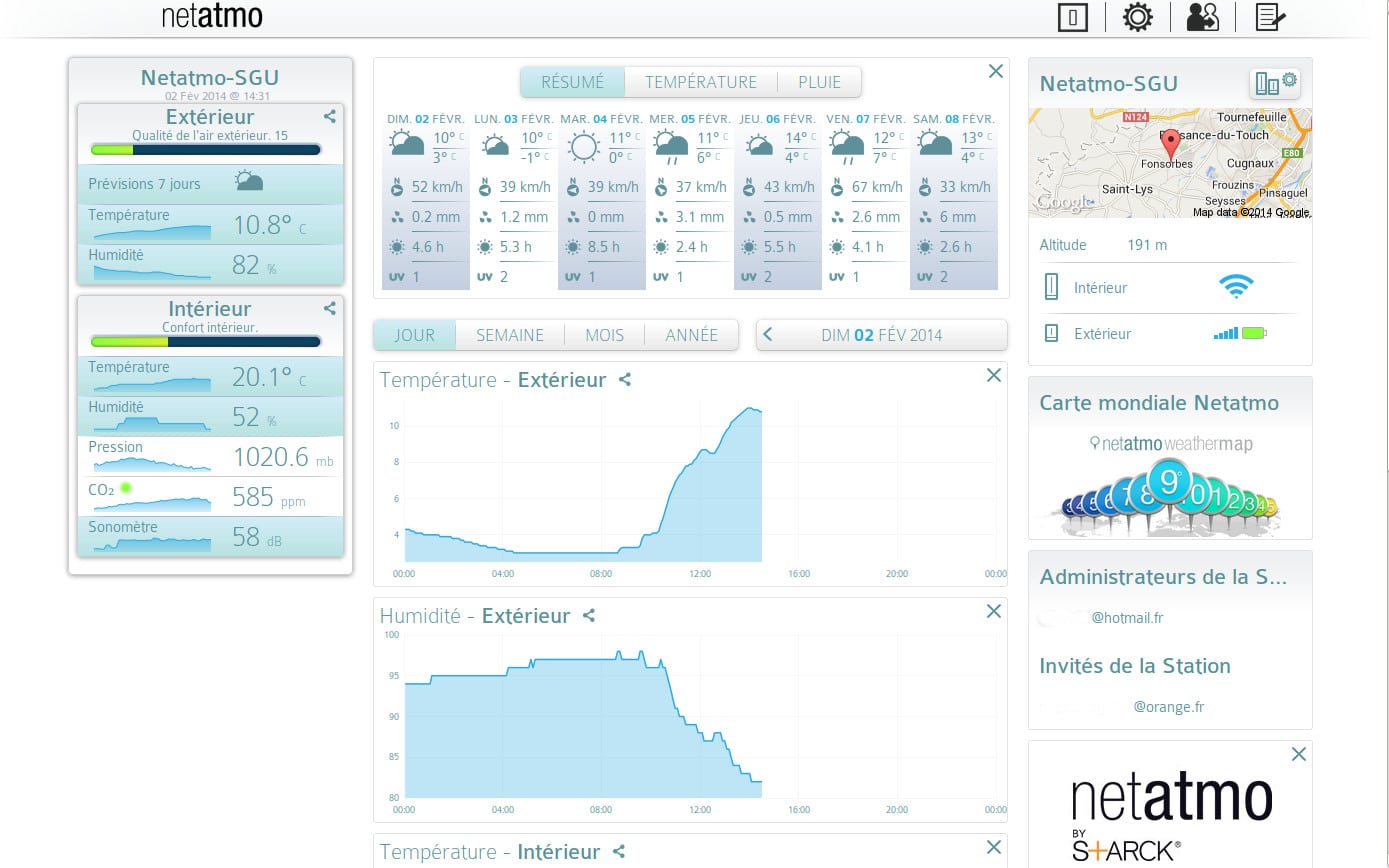Select indoor Humidité 52% row
This screenshot has height=868, width=1389.
pos(210,416)
